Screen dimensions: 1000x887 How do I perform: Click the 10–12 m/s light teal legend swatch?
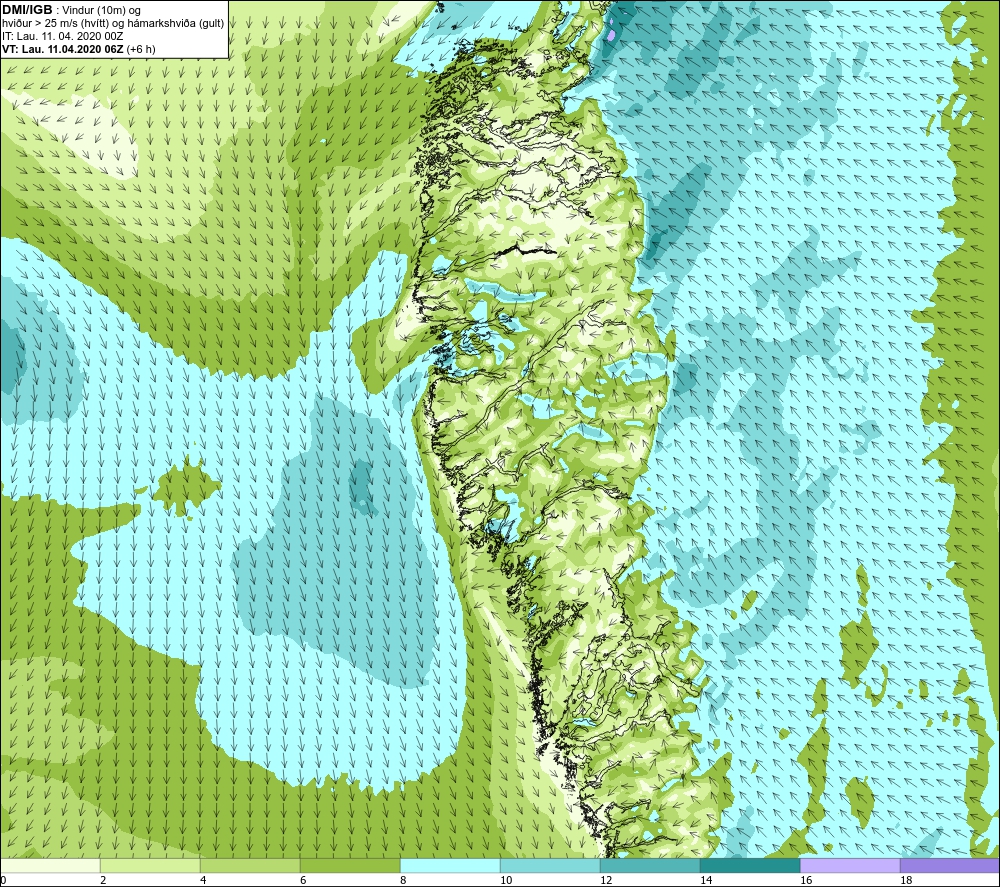(x=550, y=865)
